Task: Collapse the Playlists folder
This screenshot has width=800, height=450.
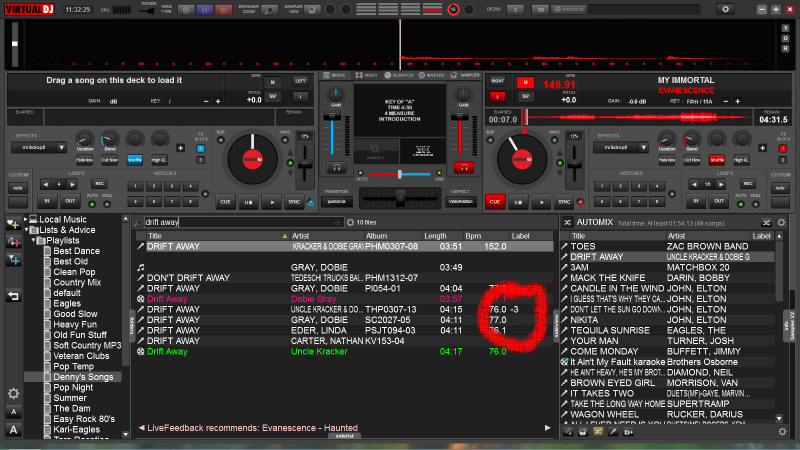Action: coord(33,240)
